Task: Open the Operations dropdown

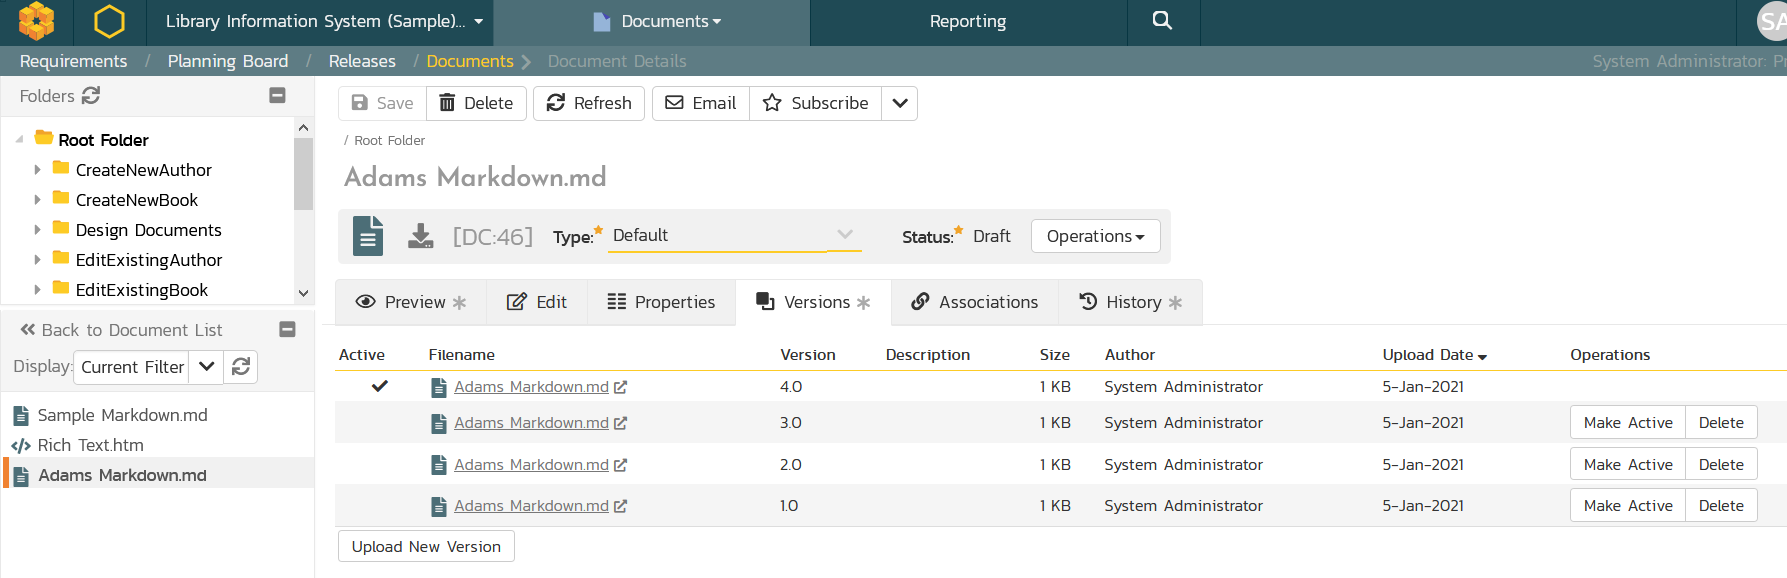Action: pyautogui.click(x=1095, y=236)
